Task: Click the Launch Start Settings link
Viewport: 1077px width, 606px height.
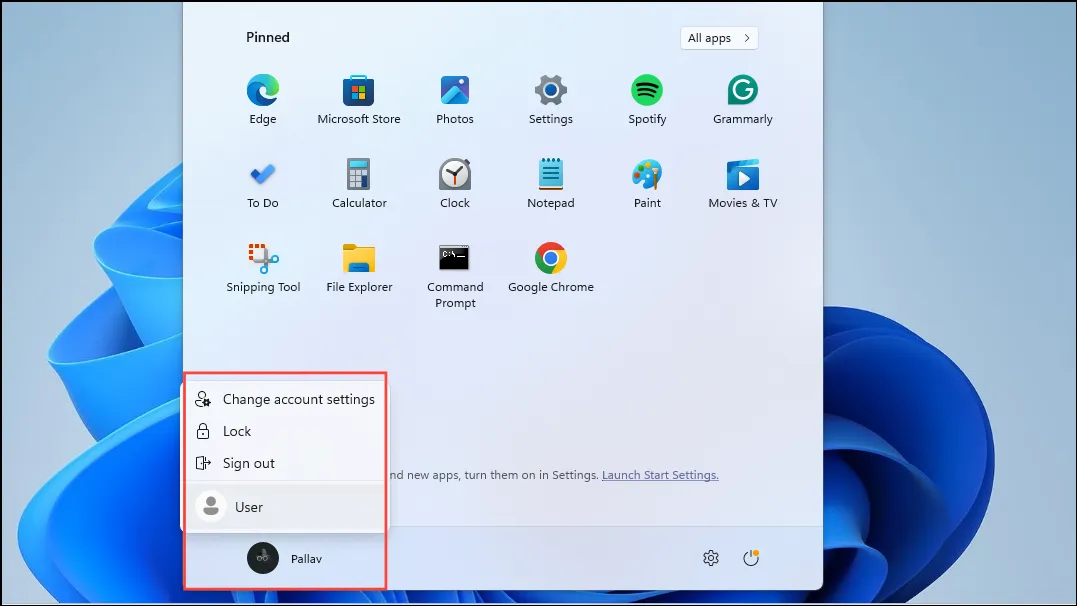Action: (660, 475)
